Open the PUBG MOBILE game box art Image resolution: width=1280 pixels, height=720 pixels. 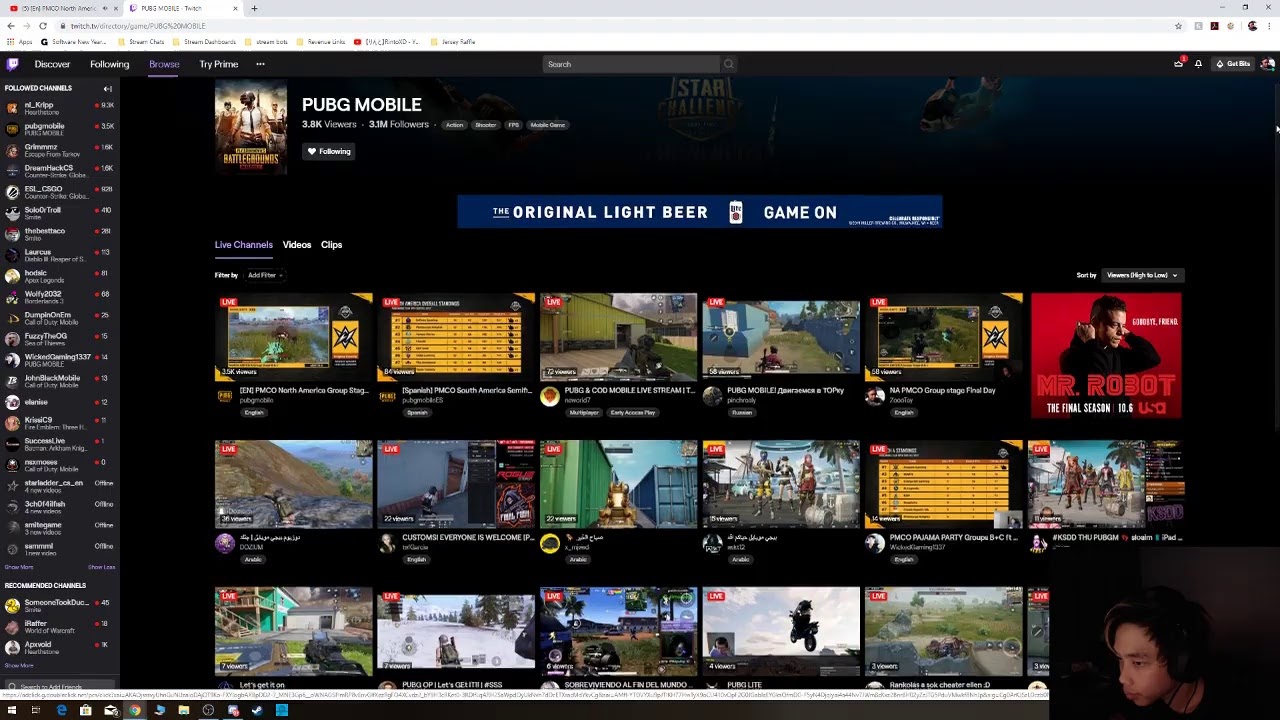click(250, 128)
